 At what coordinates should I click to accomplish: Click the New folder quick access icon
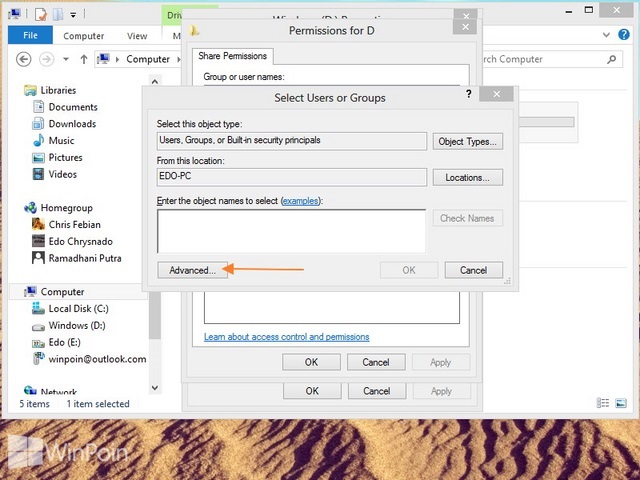[x=58, y=15]
